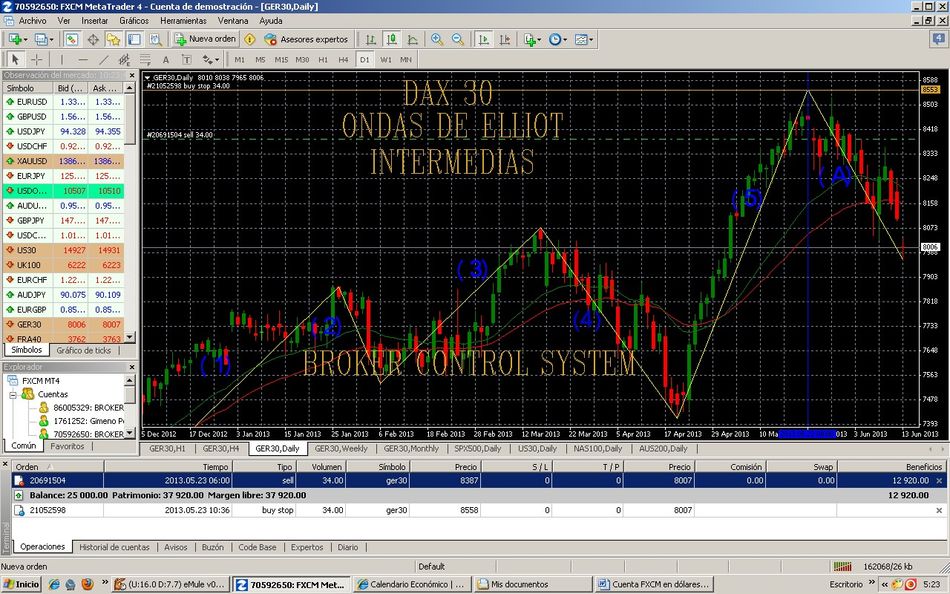Viewport: 950px width, 594px height.
Task: Set timeframe to M15
Action: [x=281, y=59]
